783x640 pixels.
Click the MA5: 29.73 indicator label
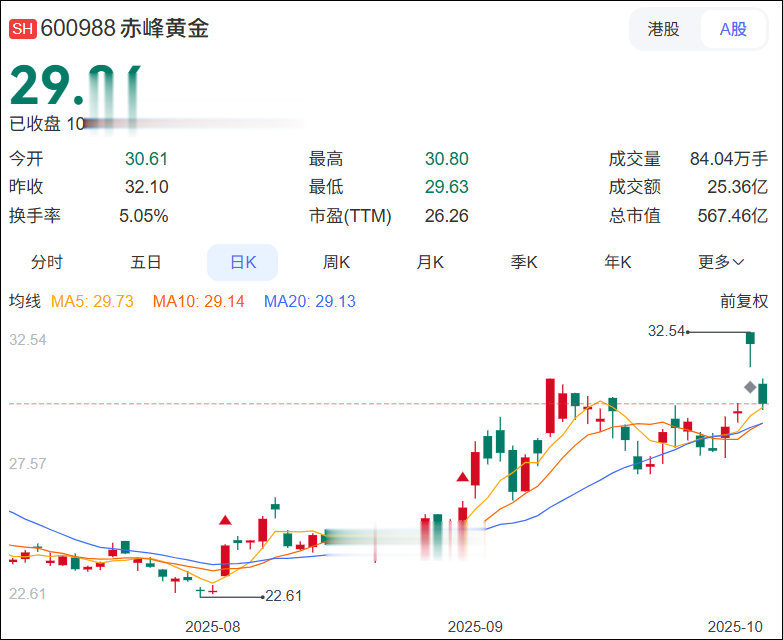tap(92, 302)
